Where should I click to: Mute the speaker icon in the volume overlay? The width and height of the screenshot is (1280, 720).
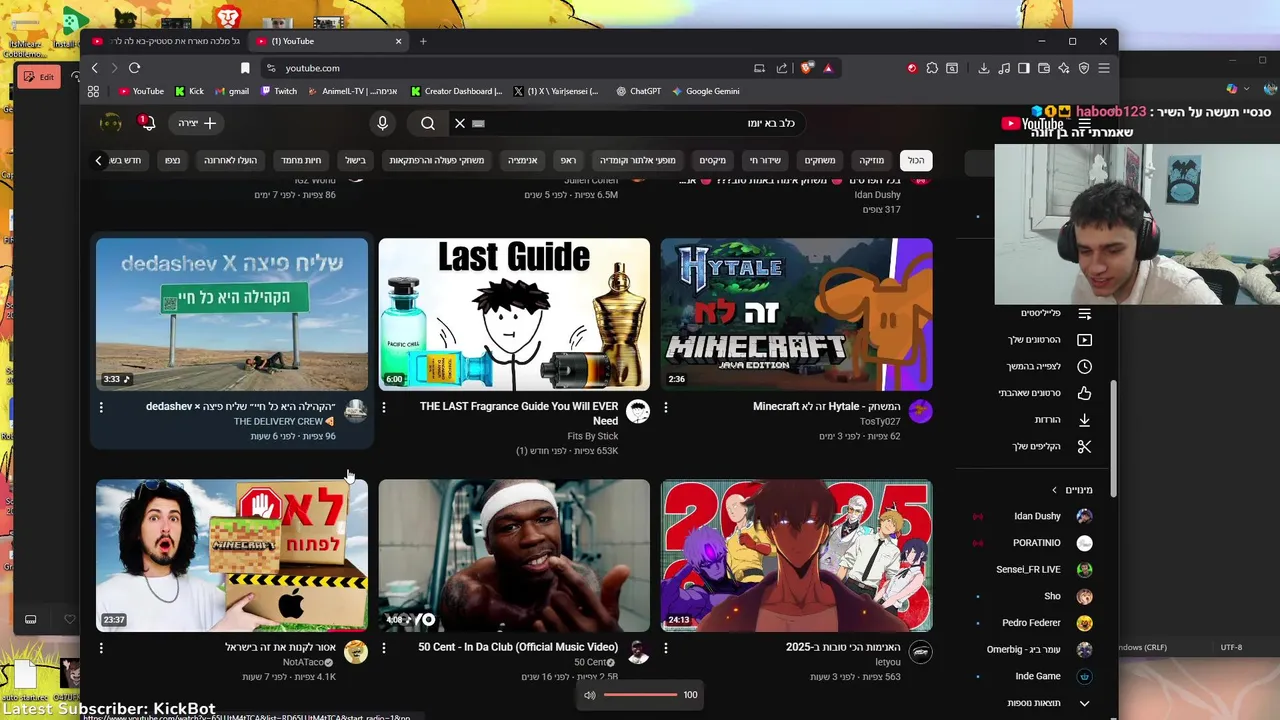[590, 695]
